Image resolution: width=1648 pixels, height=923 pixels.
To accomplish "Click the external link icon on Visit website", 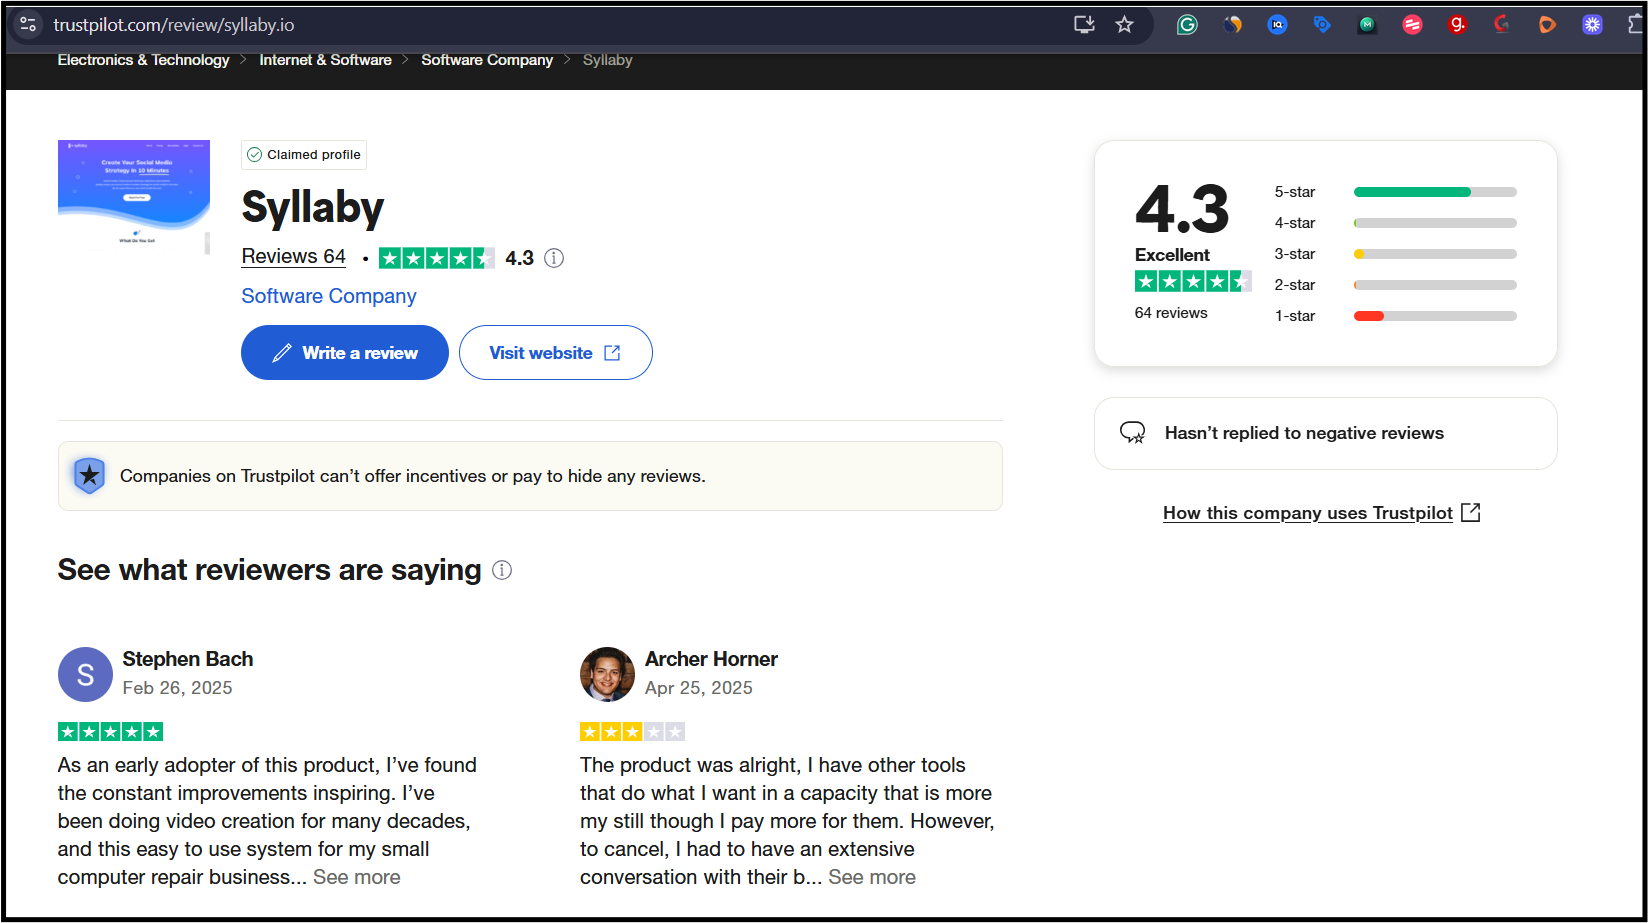I will click(x=612, y=353).
